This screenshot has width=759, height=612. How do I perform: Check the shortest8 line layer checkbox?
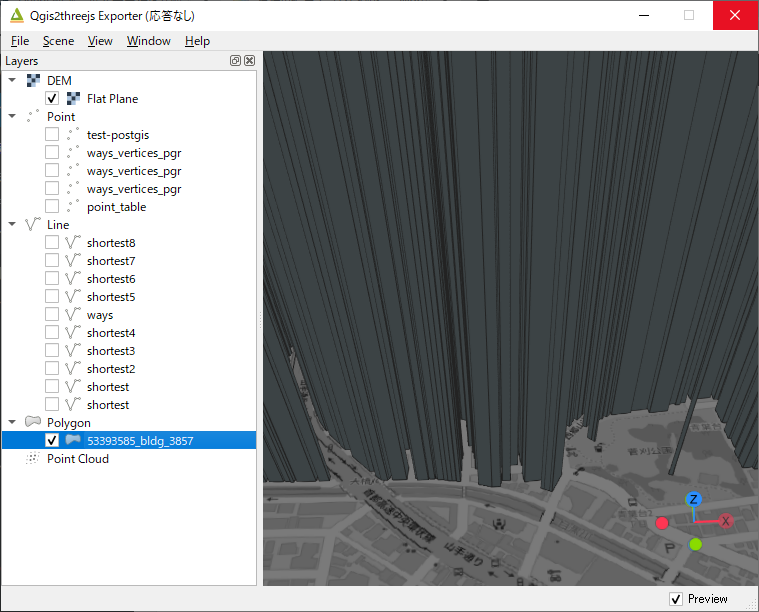tap(52, 243)
